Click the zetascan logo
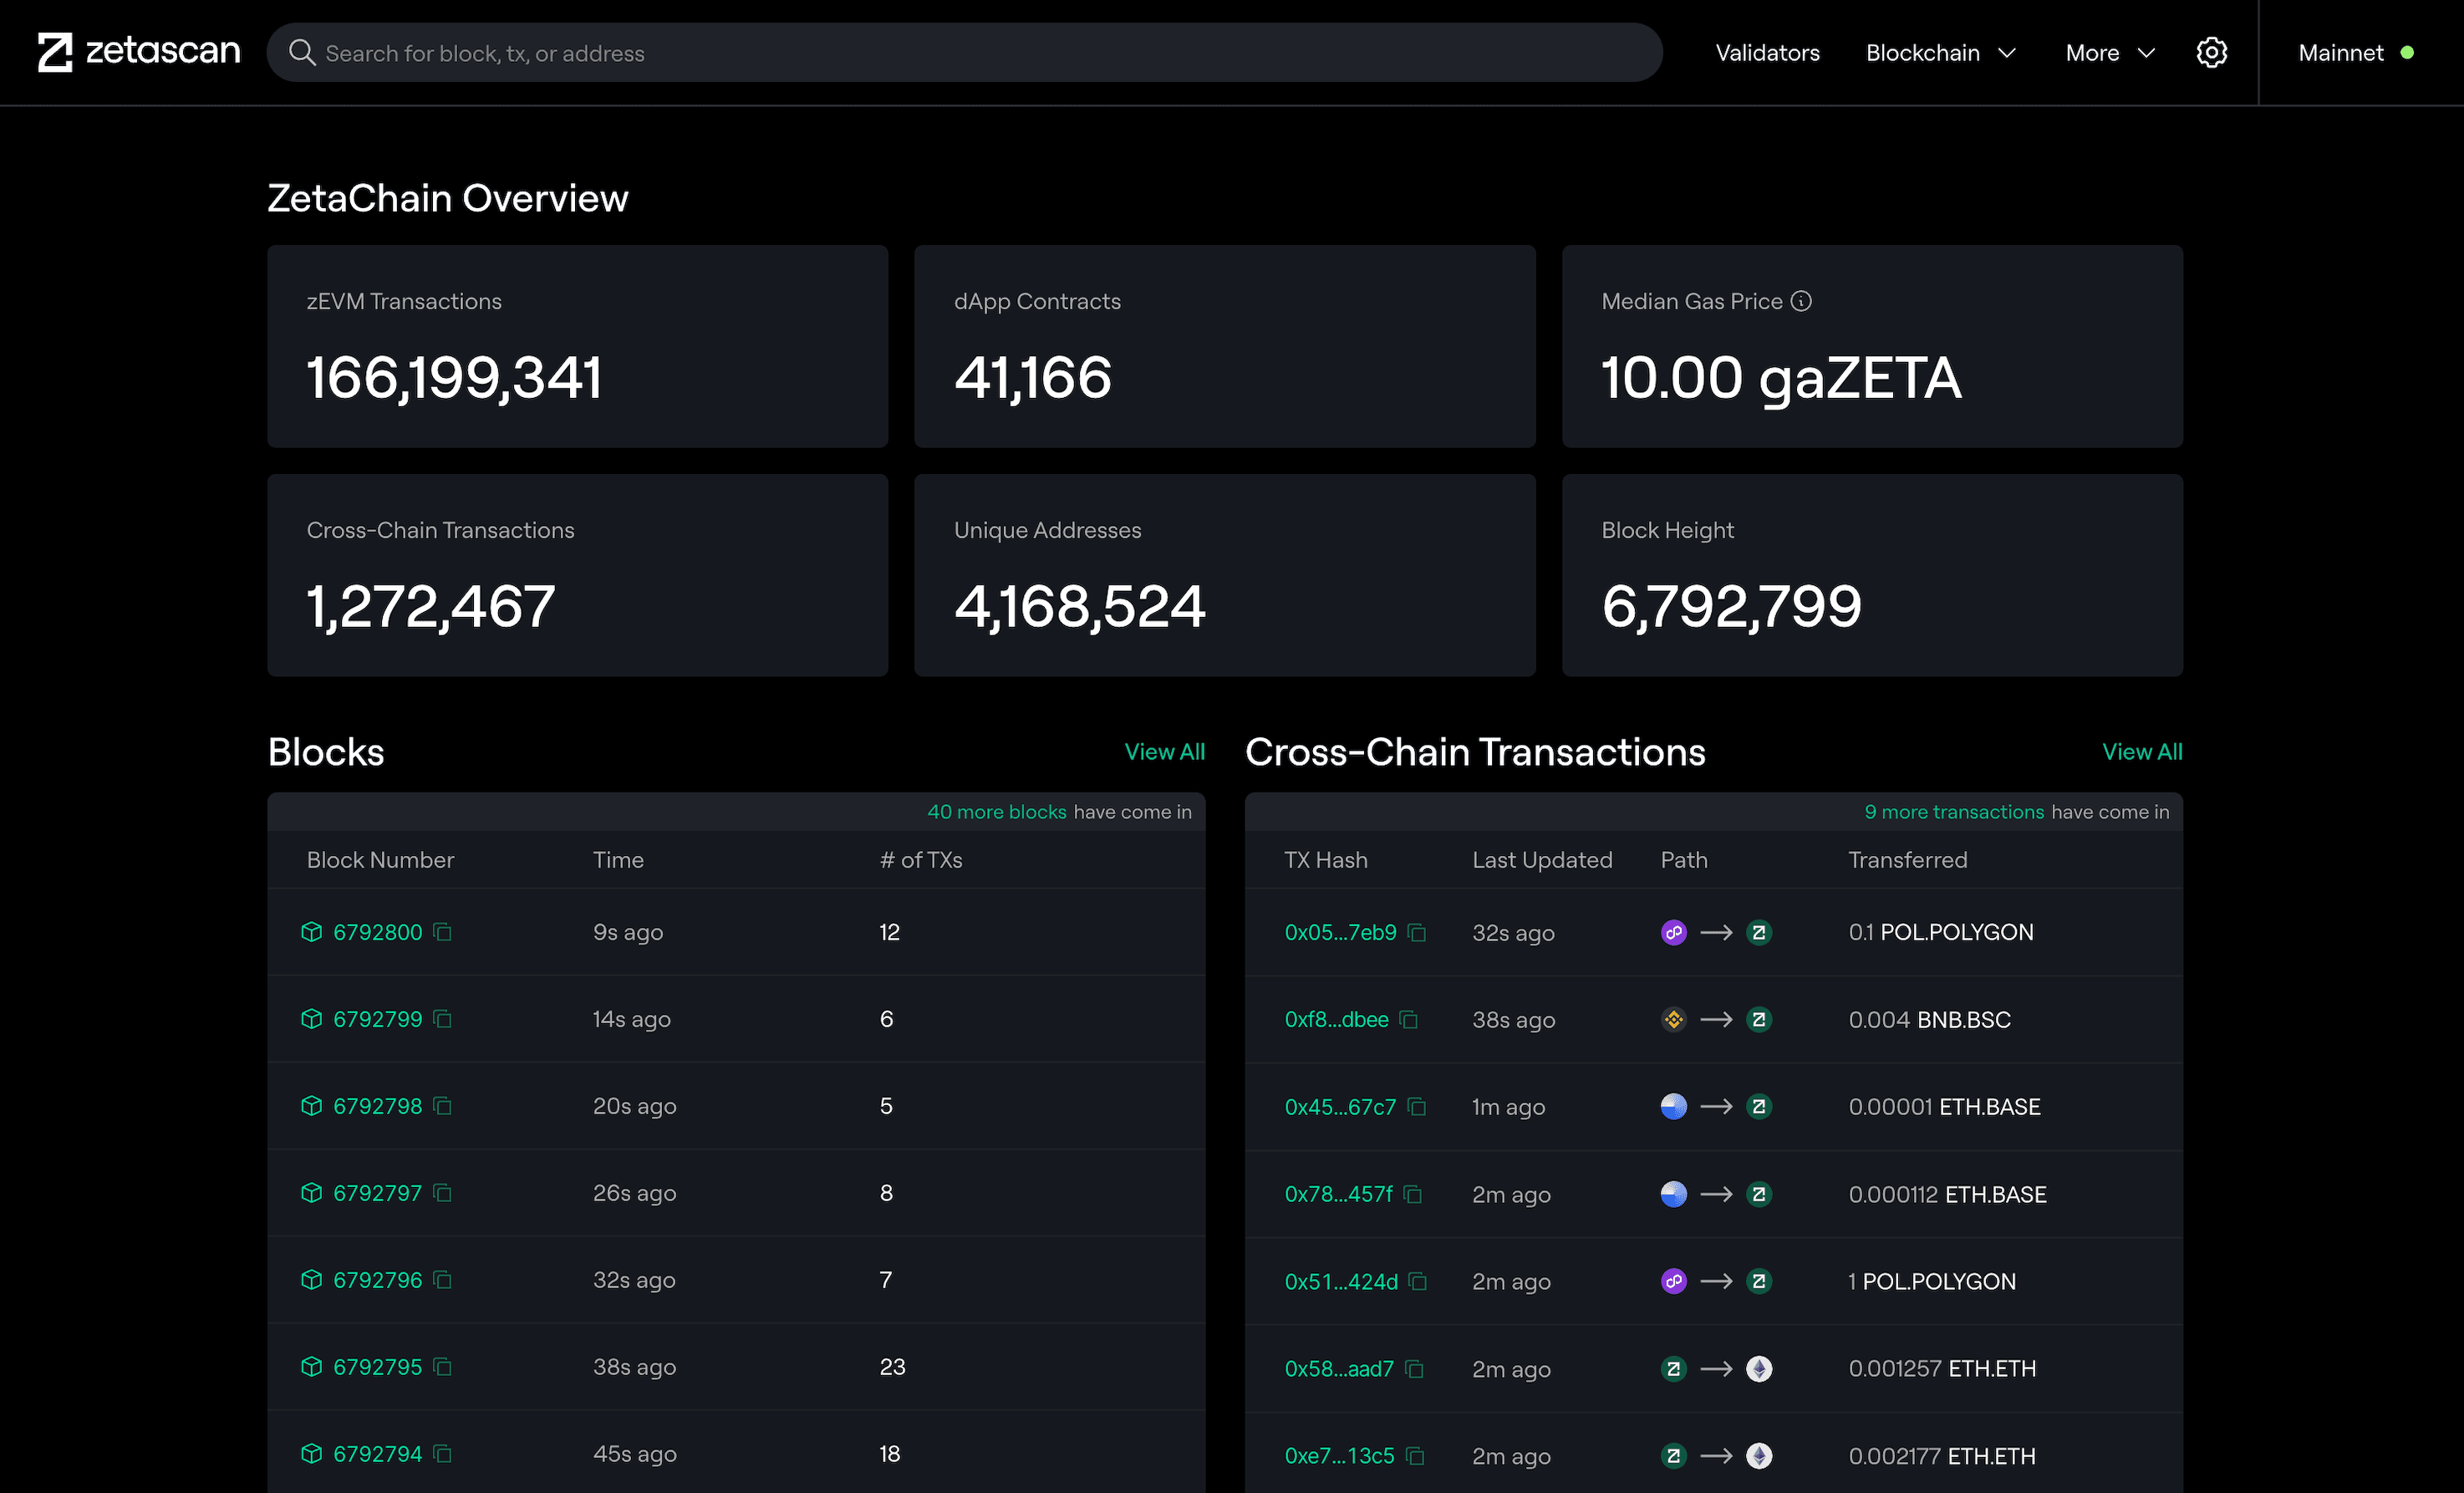The image size is (2464, 1493). click(x=138, y=52)
